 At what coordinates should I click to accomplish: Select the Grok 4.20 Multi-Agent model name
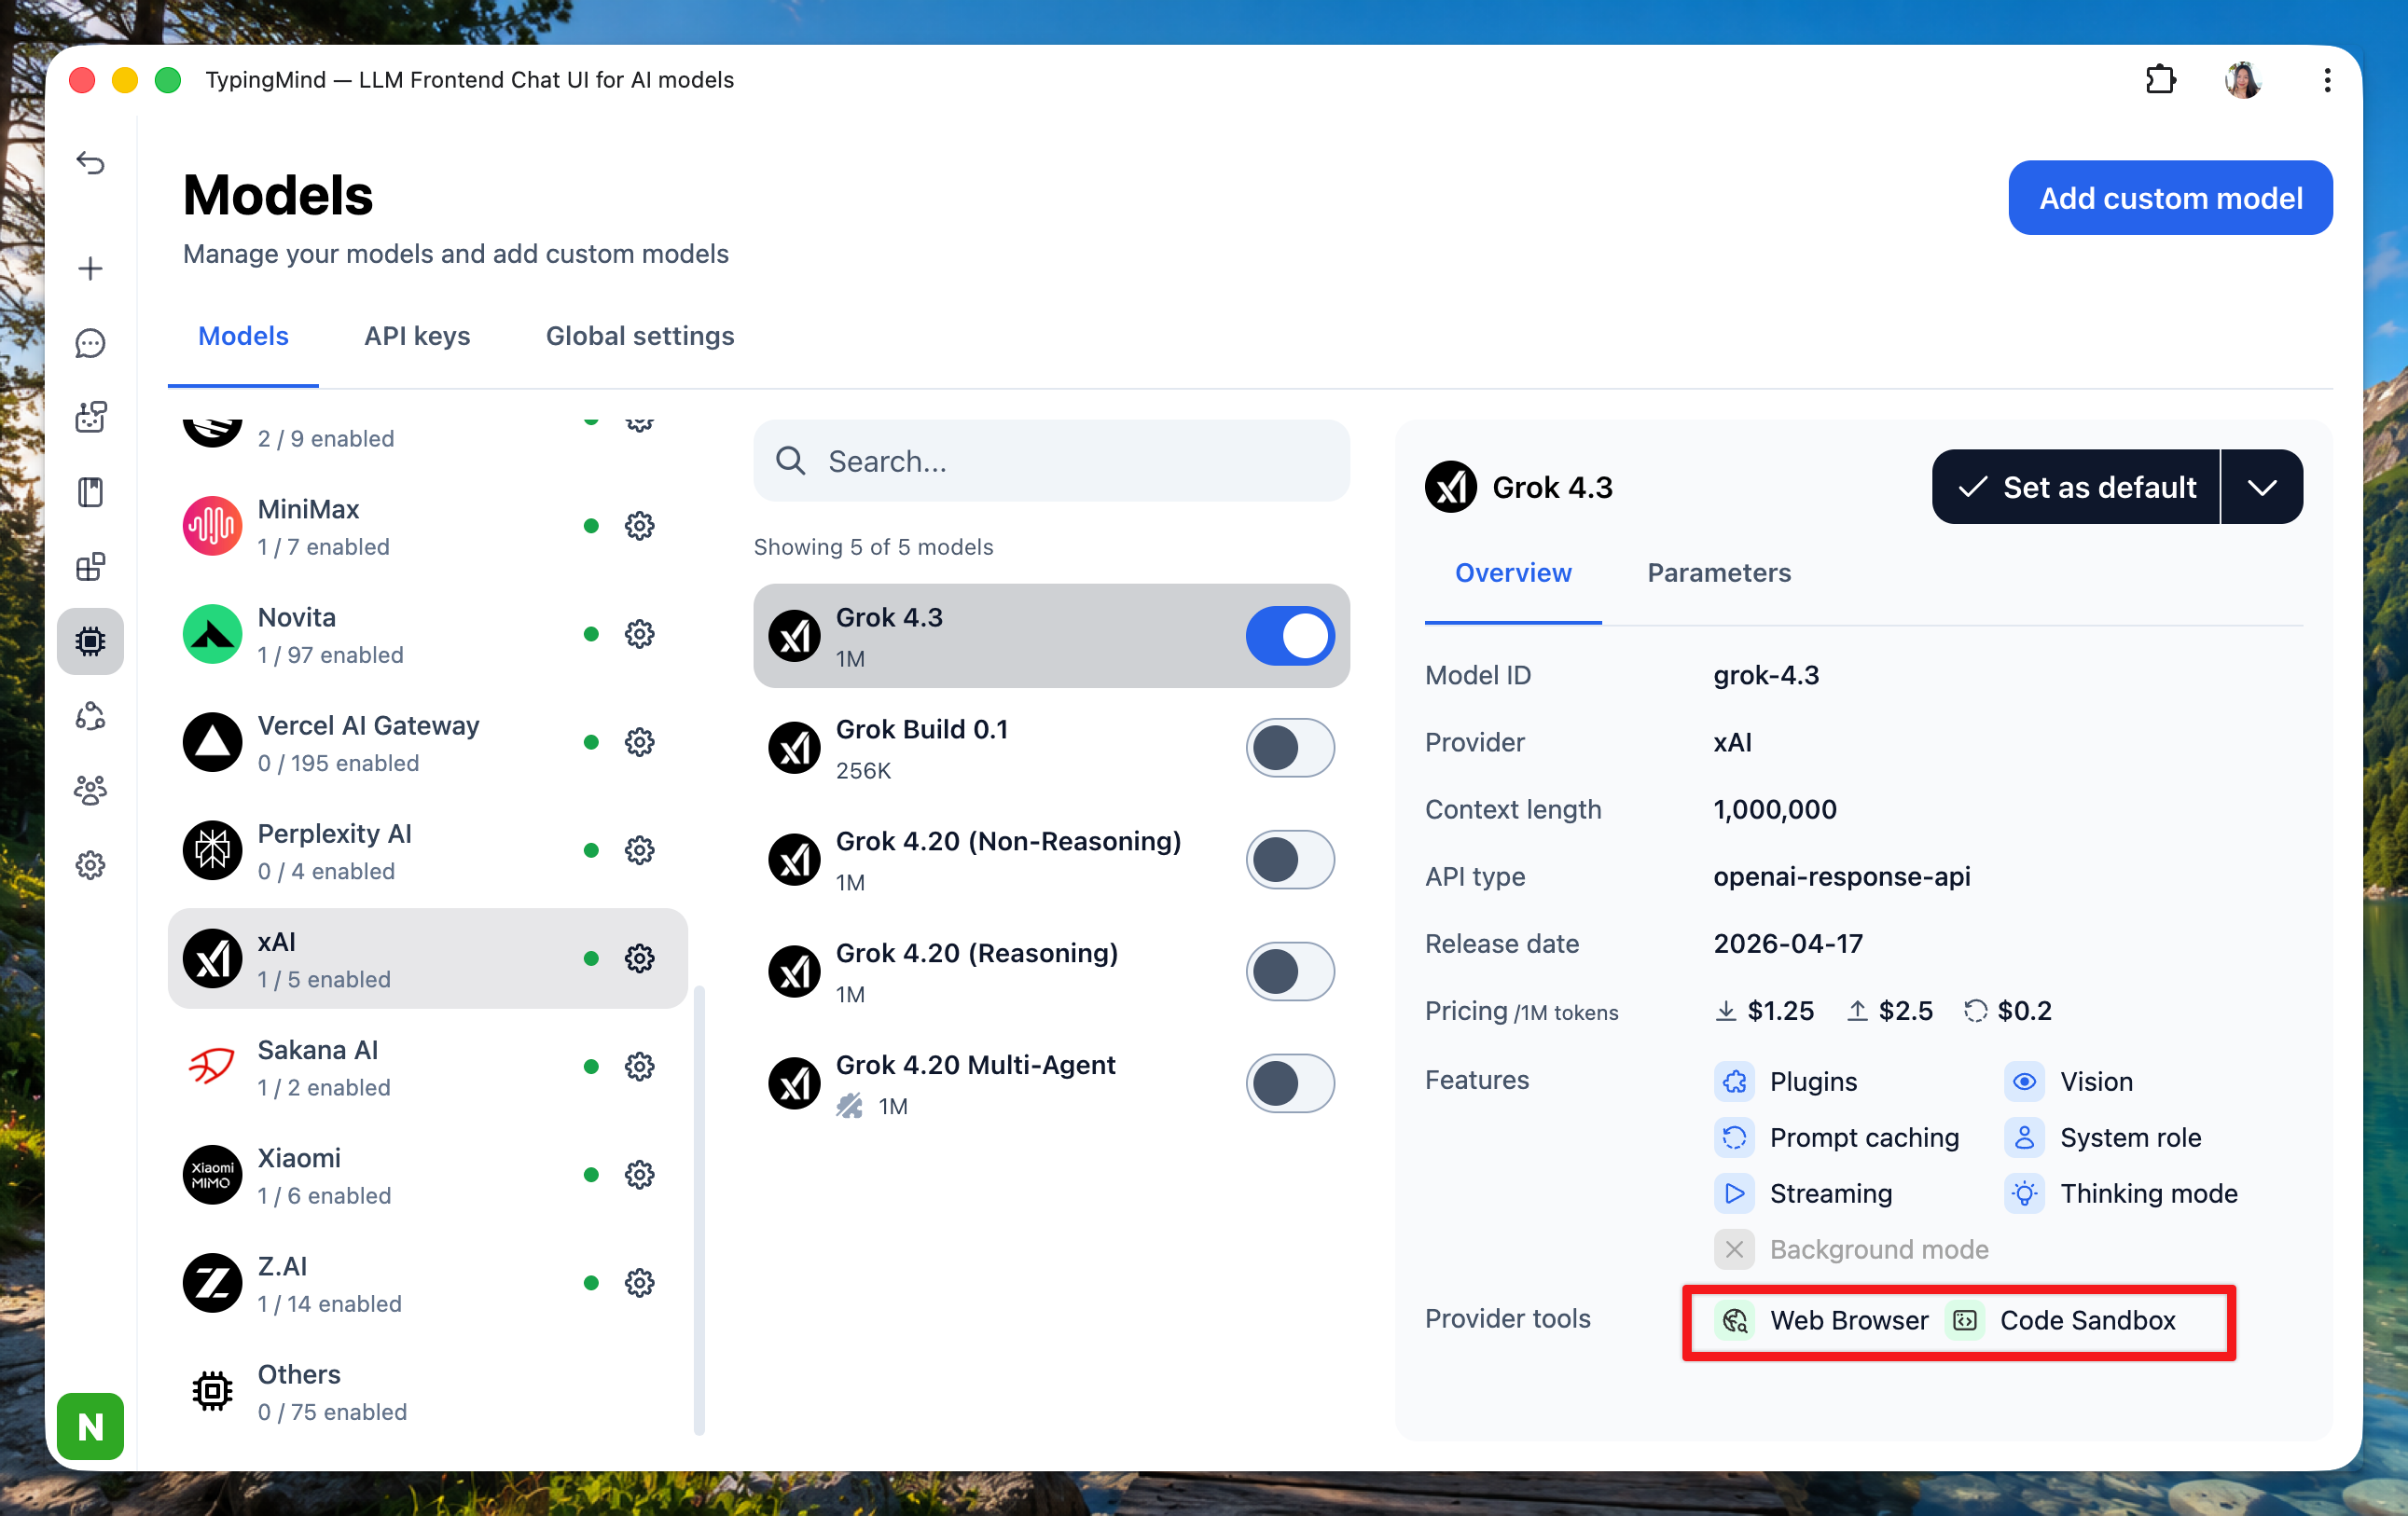pos(975,1066)
